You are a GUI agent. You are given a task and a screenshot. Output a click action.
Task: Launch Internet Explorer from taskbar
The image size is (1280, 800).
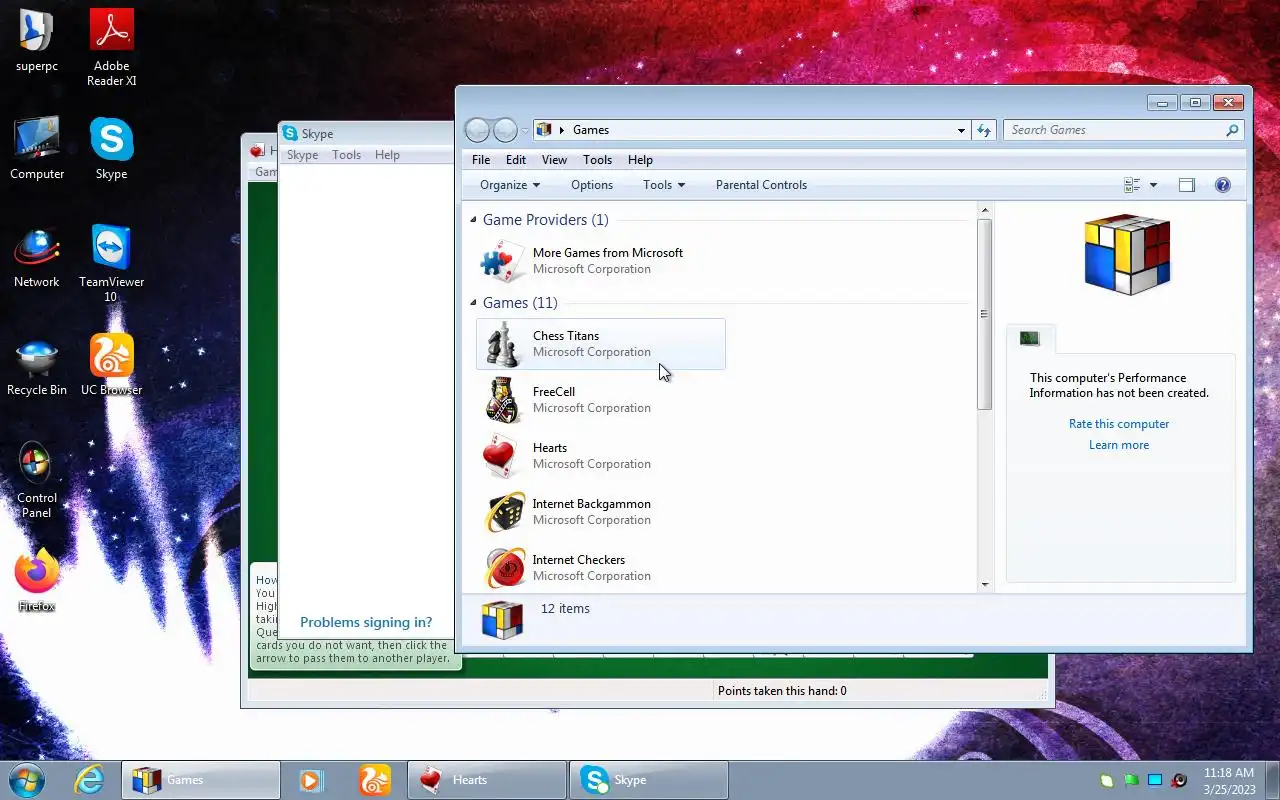pos(90,780)
